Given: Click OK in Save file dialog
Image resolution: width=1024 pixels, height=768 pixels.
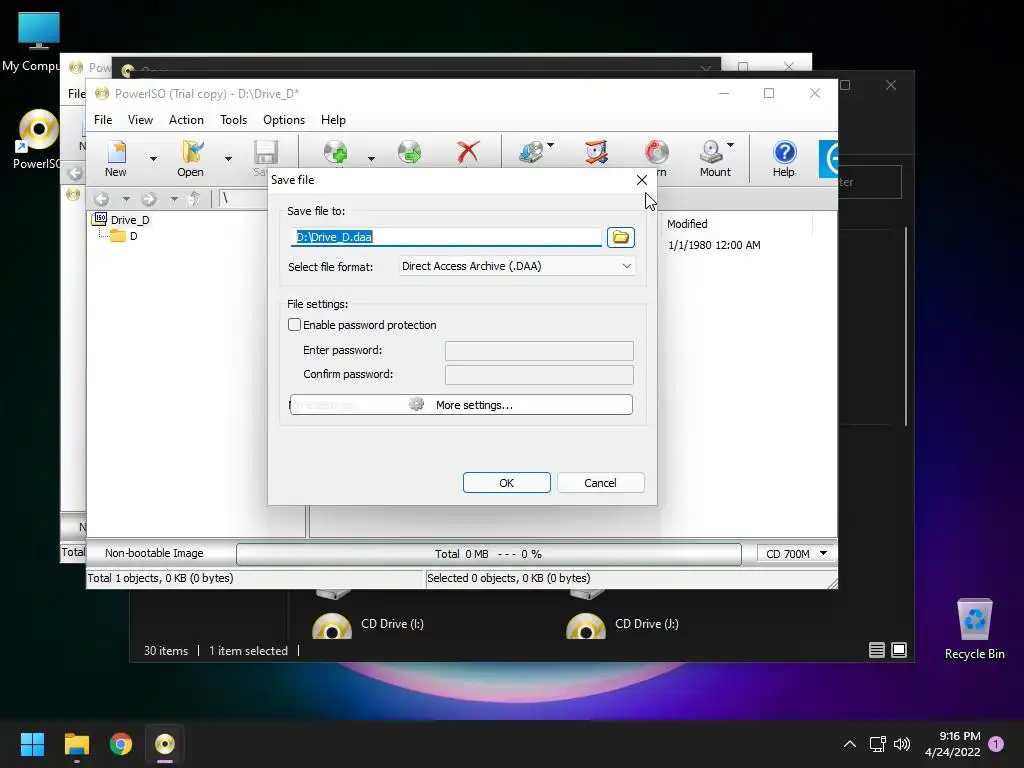Looking at the screenshot, I should click(506, 483).
